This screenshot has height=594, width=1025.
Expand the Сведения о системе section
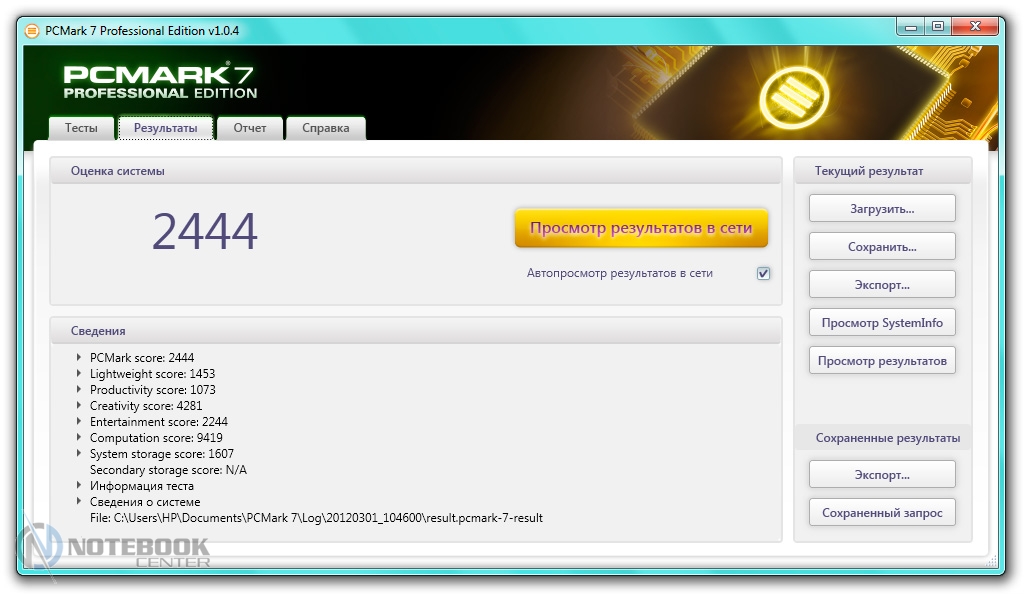pos(79,501)
